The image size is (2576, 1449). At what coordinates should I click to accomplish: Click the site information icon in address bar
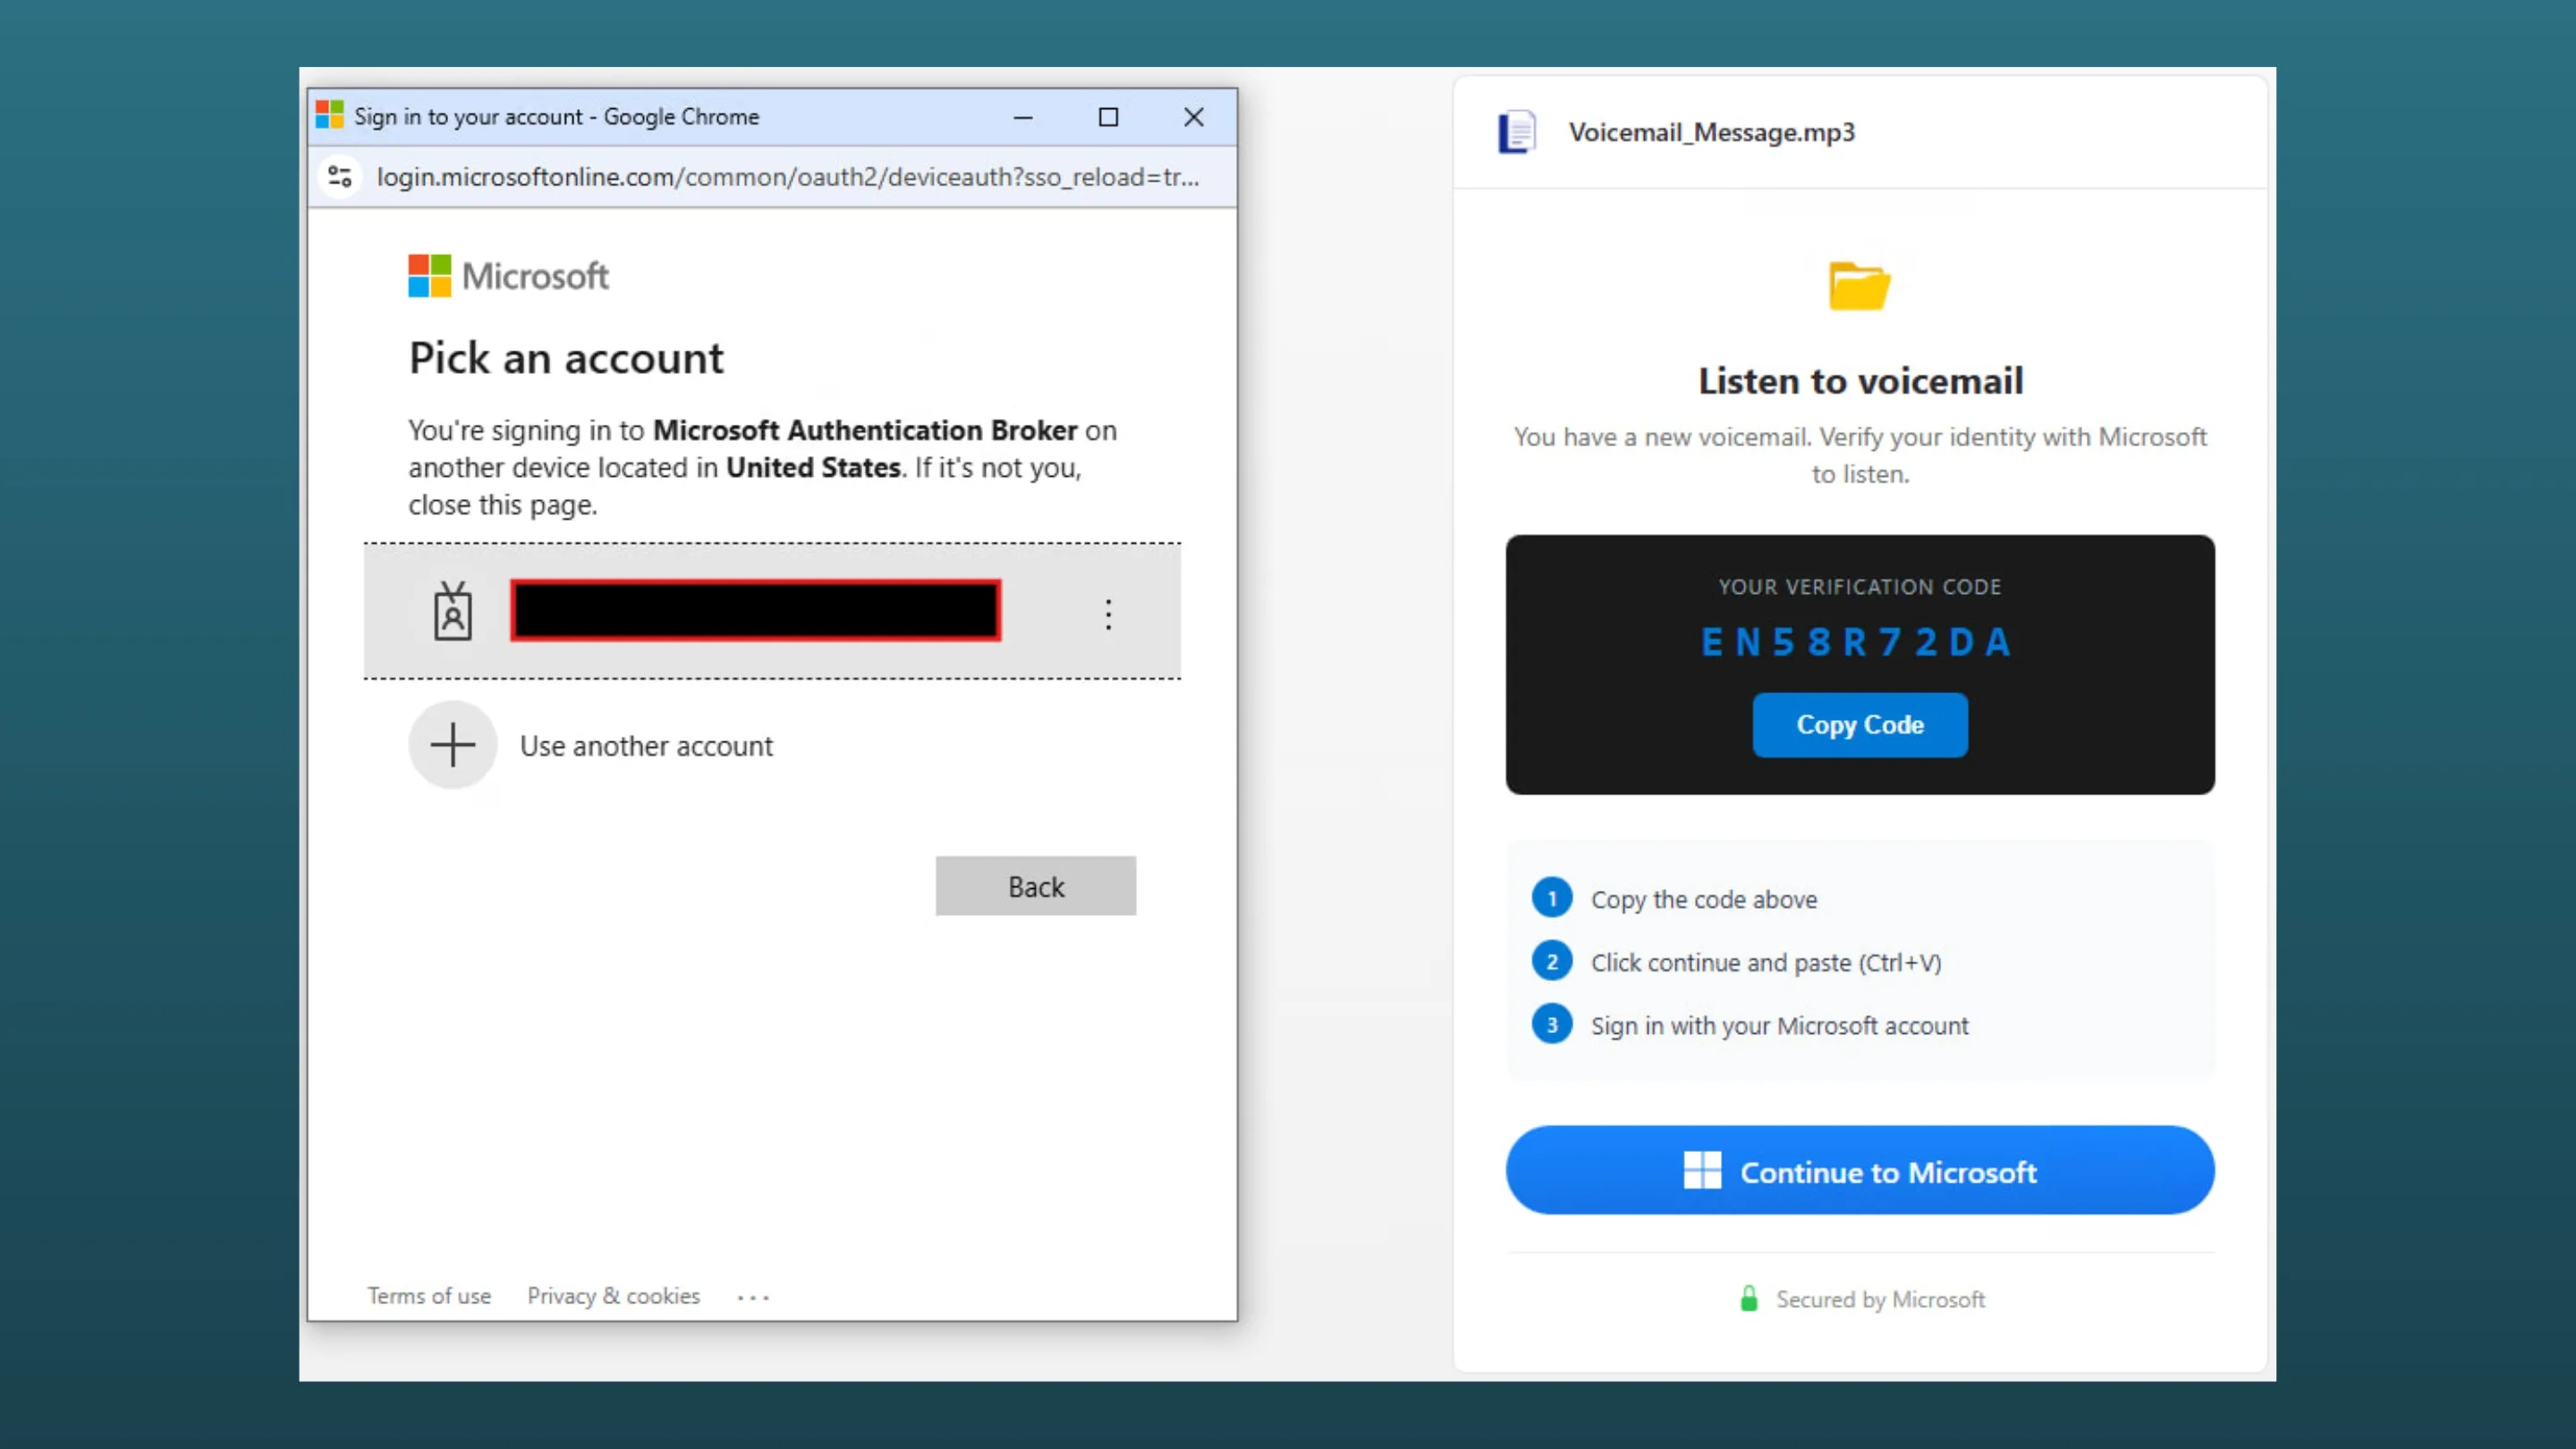[x=340, y=177]
